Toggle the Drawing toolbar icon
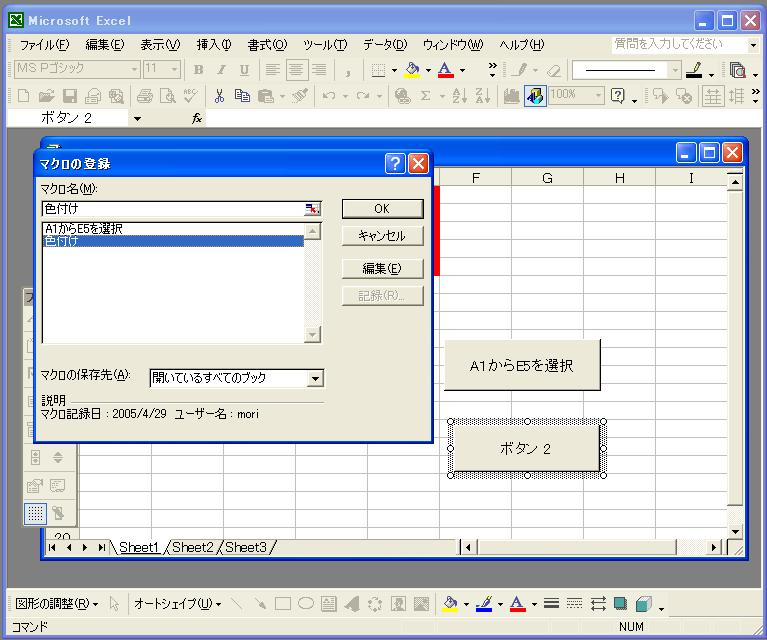Screen dimensions: 767x640 coord(535,95)
